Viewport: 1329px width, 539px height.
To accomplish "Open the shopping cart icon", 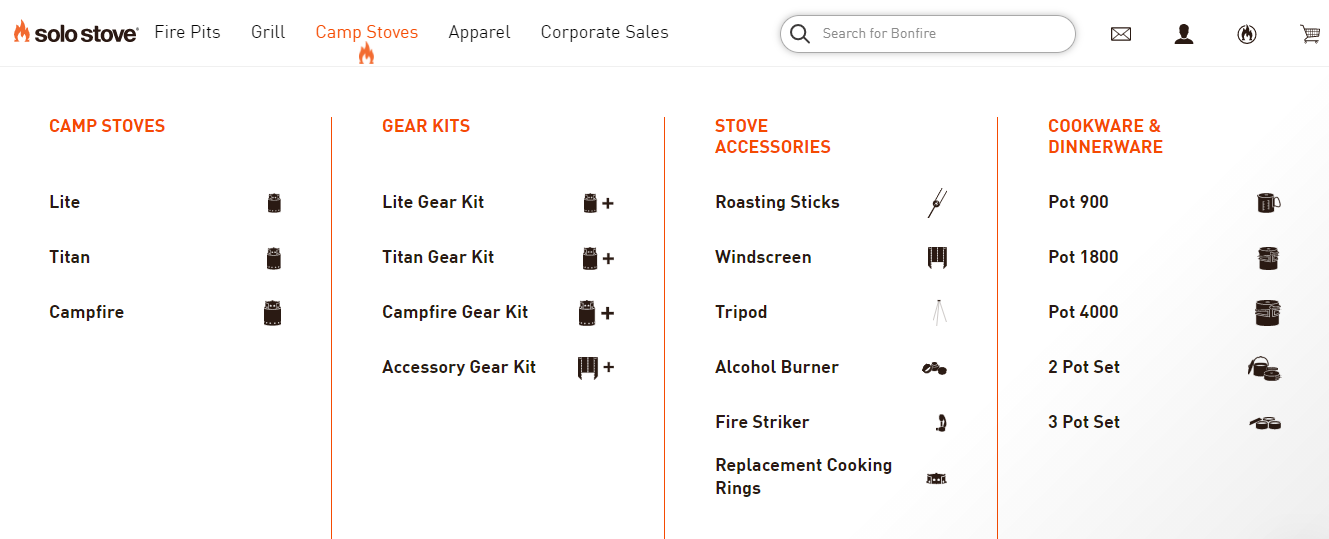I will [1309, 34].
